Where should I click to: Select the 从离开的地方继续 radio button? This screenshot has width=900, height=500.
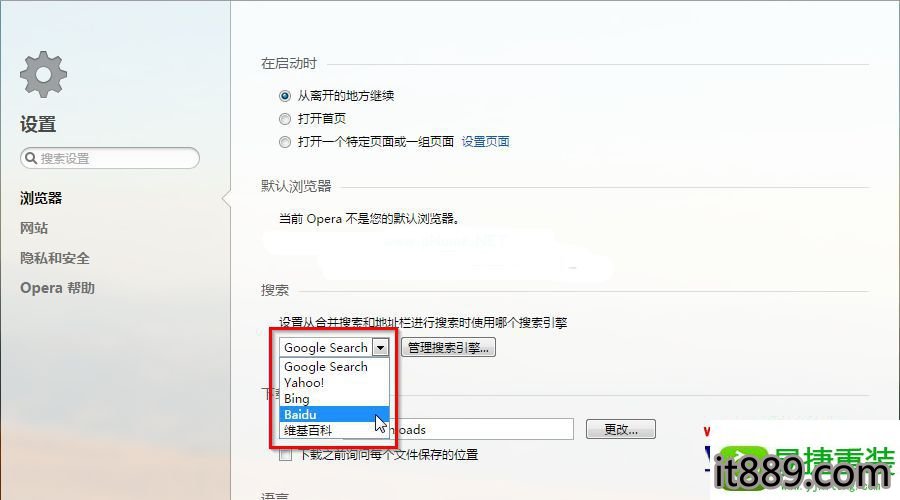pyautogui.click(x=285, y=96)
